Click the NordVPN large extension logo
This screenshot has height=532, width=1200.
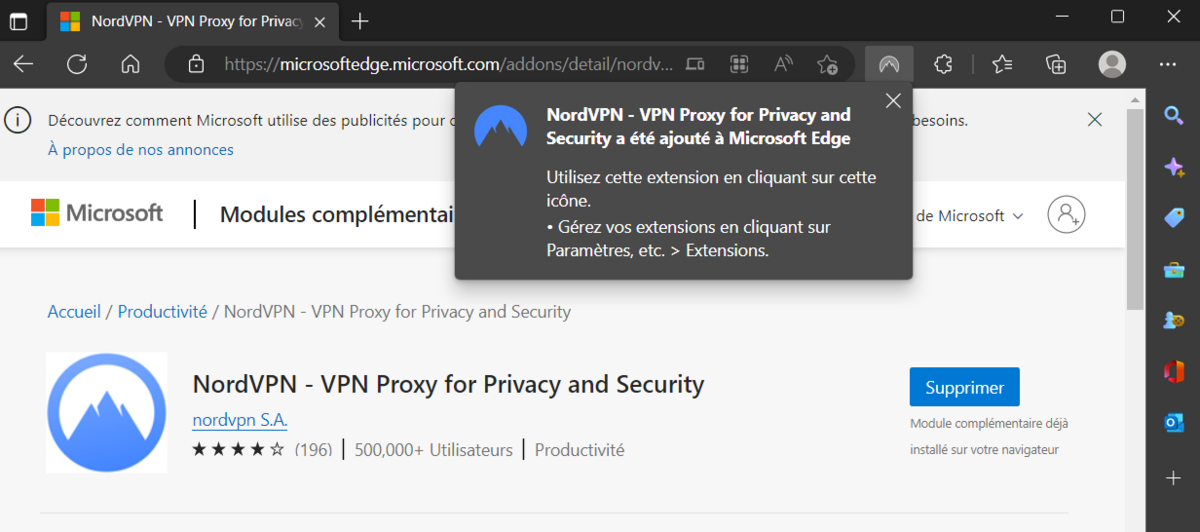107,411
